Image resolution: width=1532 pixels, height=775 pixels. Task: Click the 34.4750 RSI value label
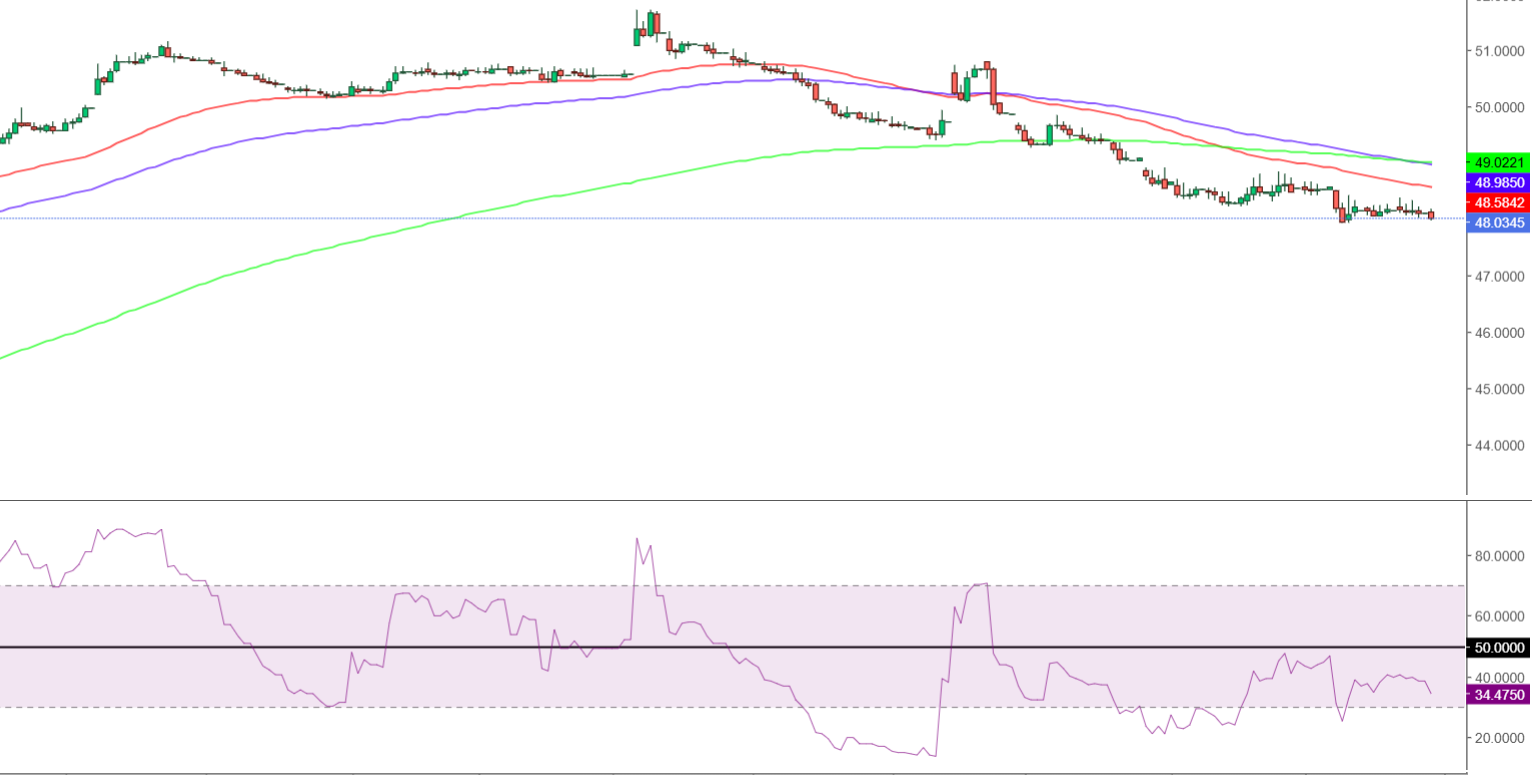pos(1498,694)
